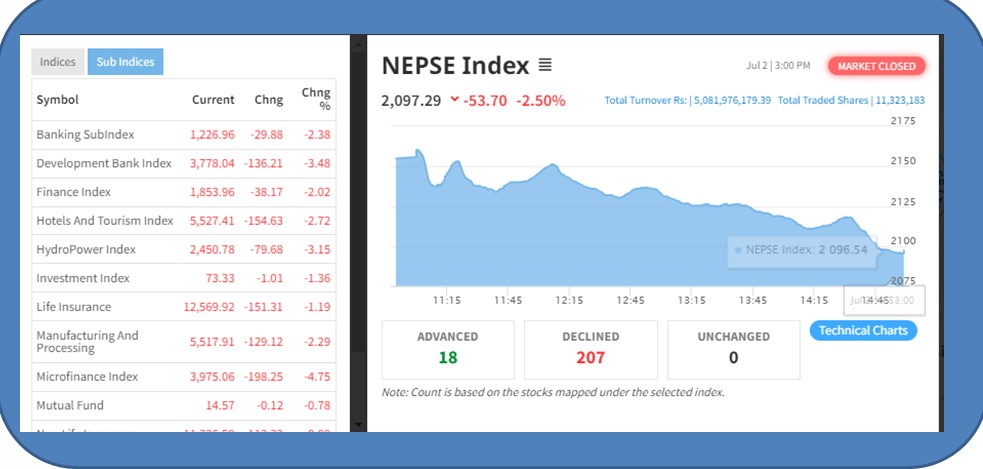The image size is (983, 469).
Task: Open Technical Charts
Action: pos(862,331)
